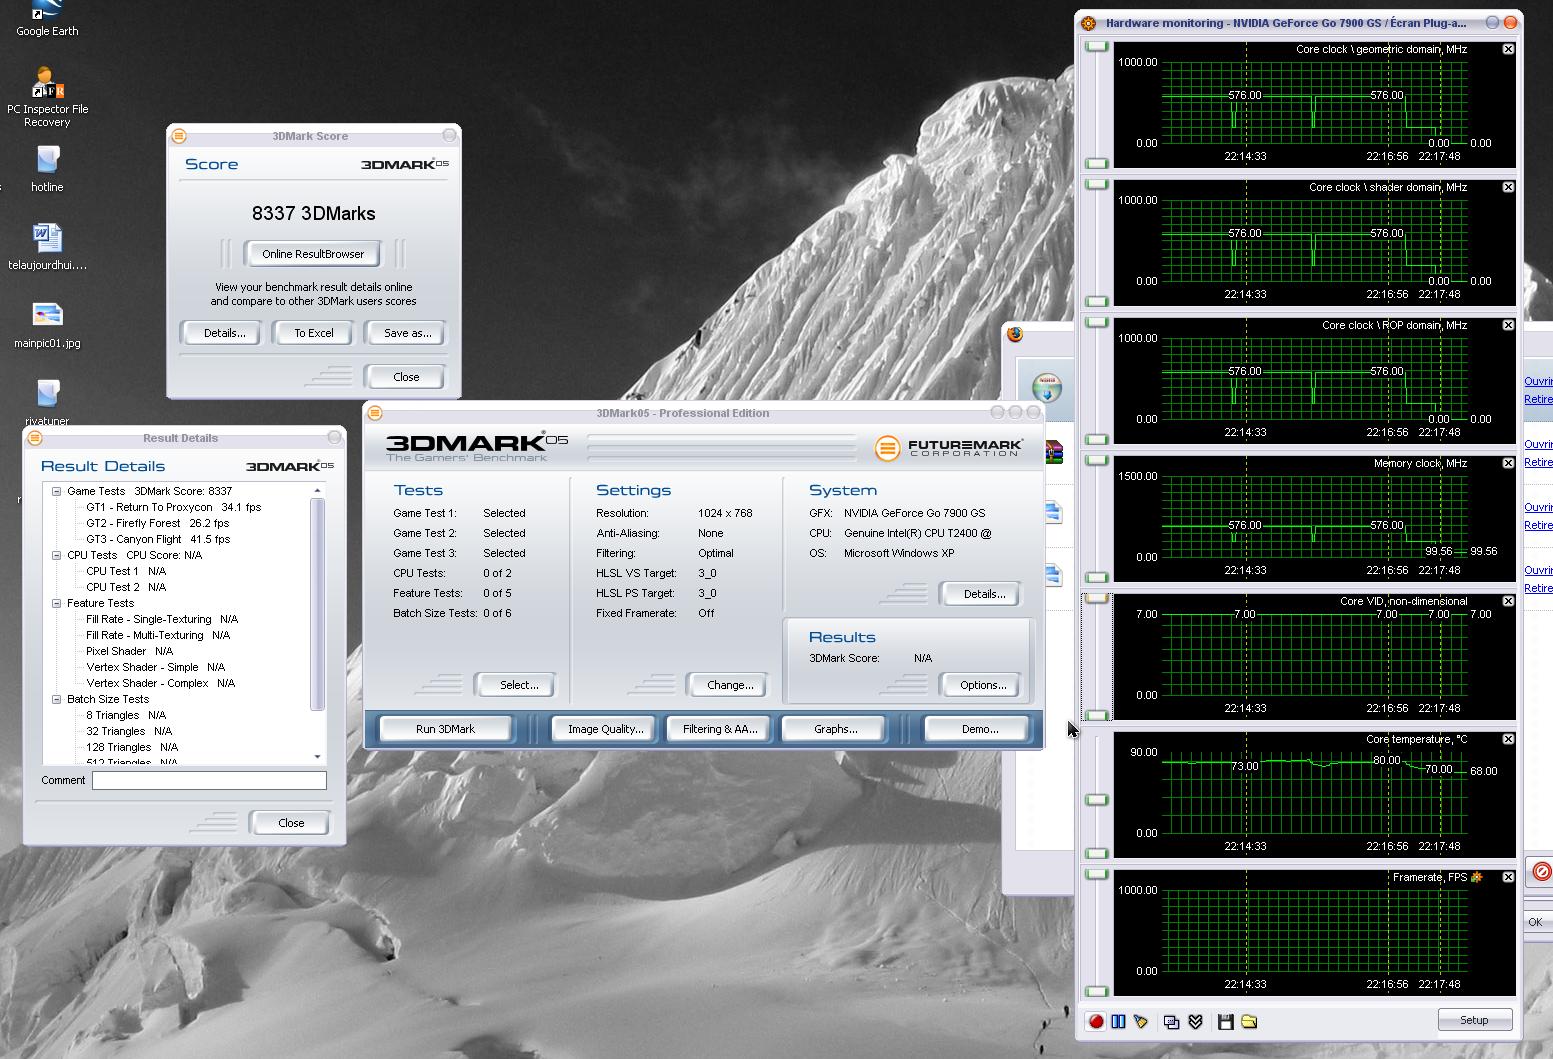
Task: Click the WinRAR archive icon in download list
Action: click(x=1054, y=452)
